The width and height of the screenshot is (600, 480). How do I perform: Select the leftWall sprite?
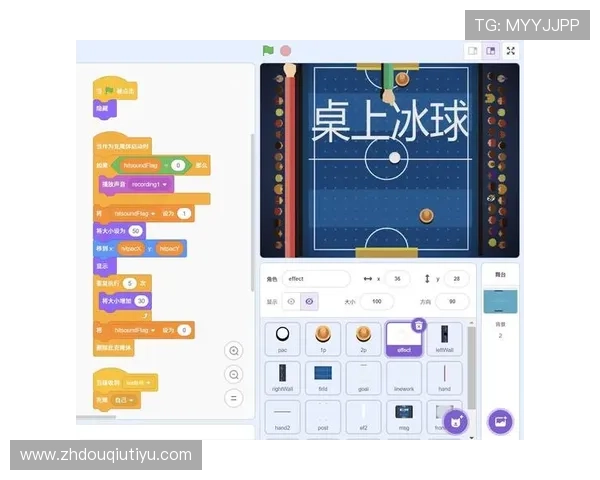[445, 339]
